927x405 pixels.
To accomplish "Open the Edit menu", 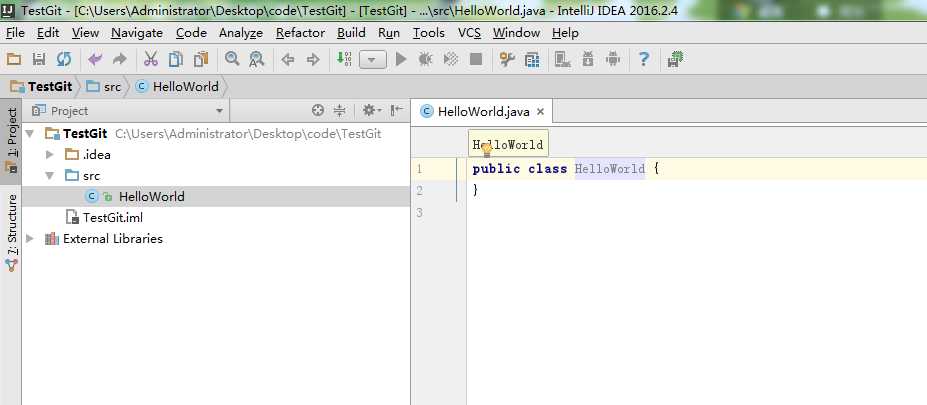I will tap(48, 33).
